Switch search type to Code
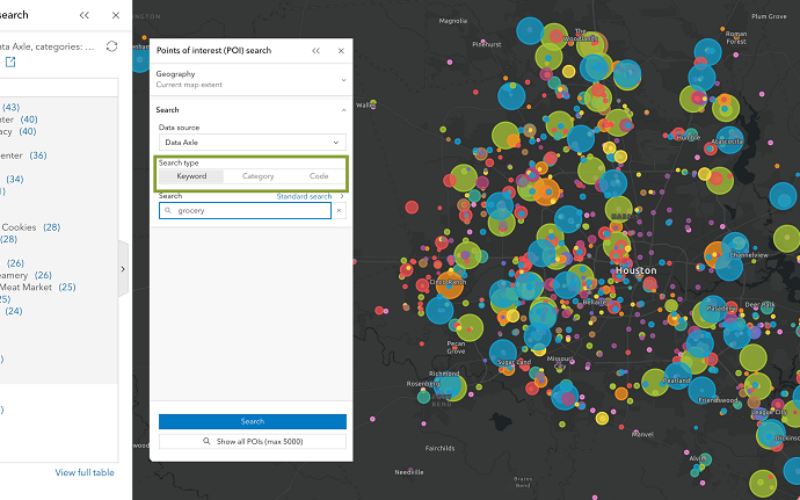The width and height of the screenshot is (800, 500). (x=318, y=176)
